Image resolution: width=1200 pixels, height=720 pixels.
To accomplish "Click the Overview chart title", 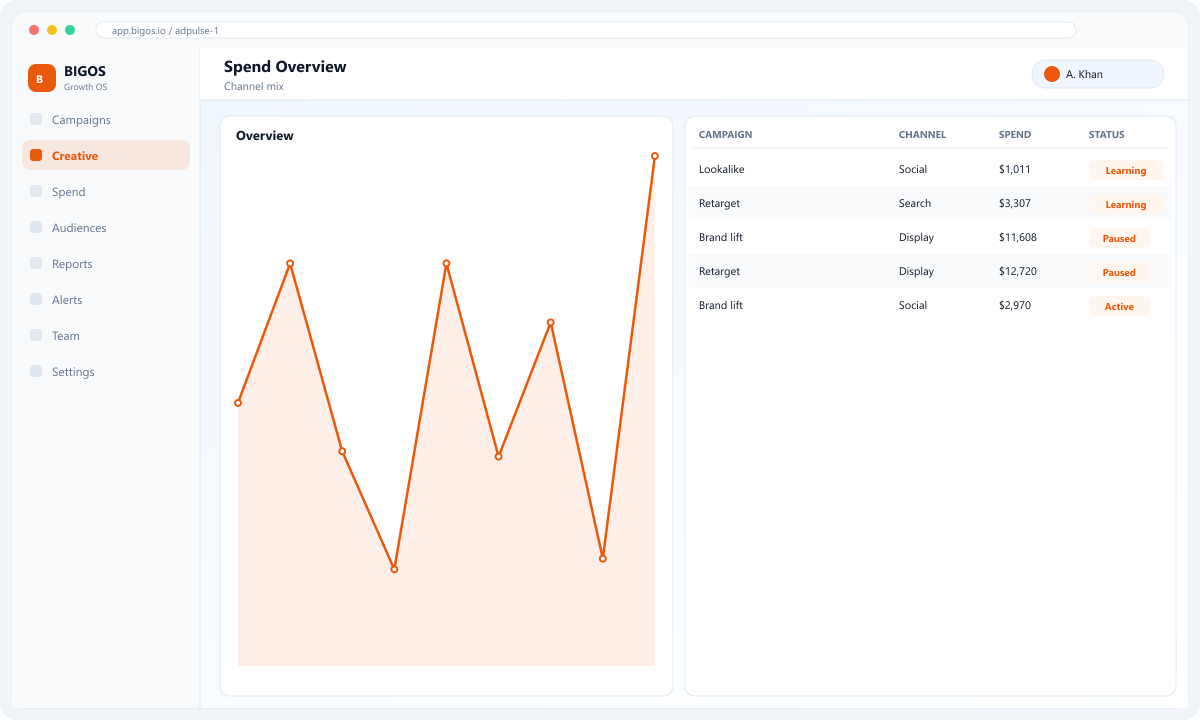I will click(265, 136).
